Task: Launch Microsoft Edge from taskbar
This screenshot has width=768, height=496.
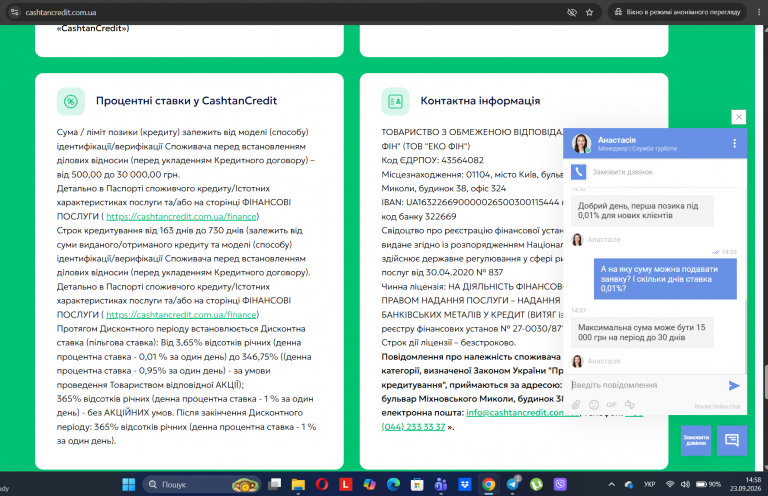Action: click(x=393, y=485)
